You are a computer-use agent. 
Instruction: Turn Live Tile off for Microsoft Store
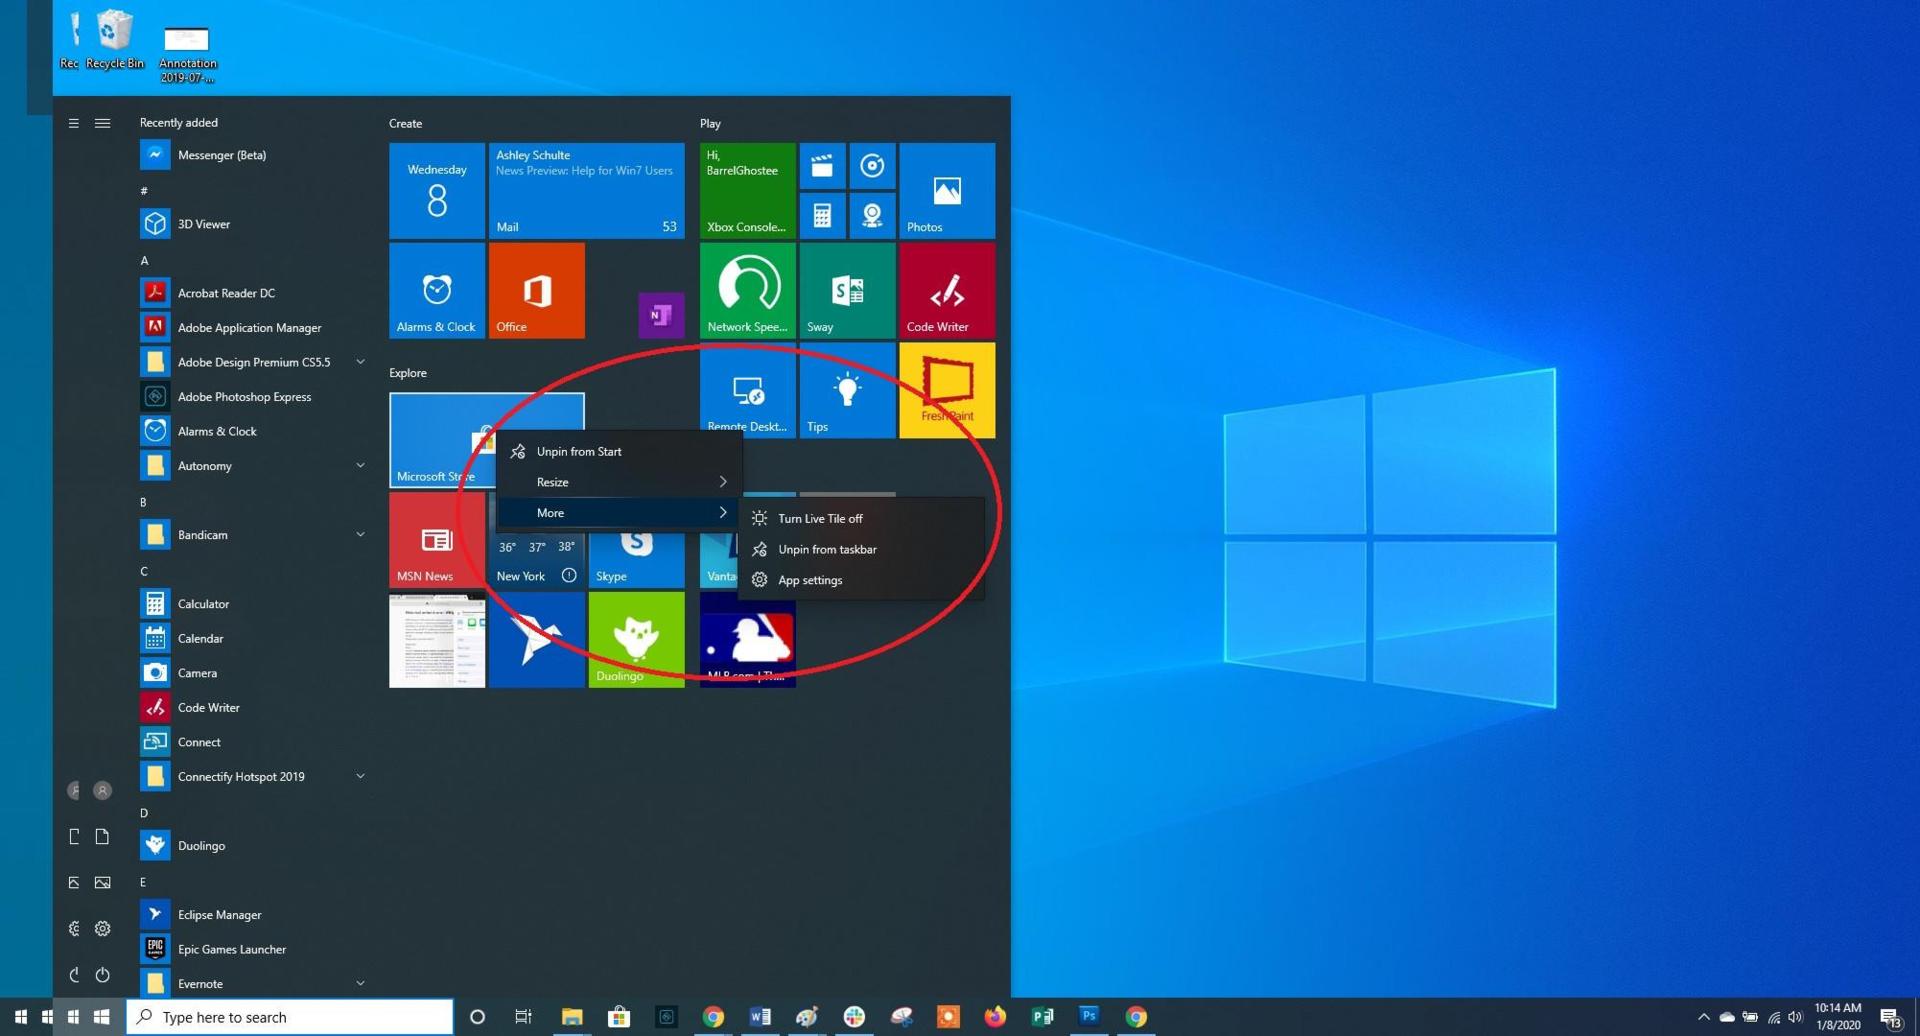820,518
